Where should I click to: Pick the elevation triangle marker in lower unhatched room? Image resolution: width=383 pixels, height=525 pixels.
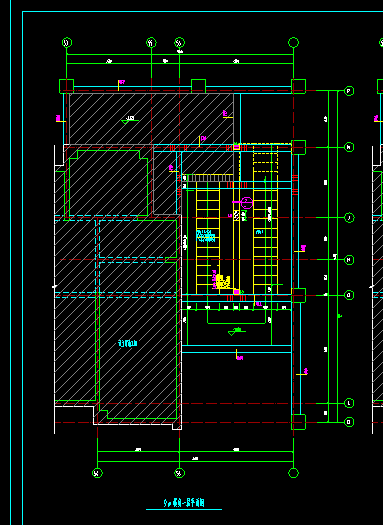click(x=232, y=333)
